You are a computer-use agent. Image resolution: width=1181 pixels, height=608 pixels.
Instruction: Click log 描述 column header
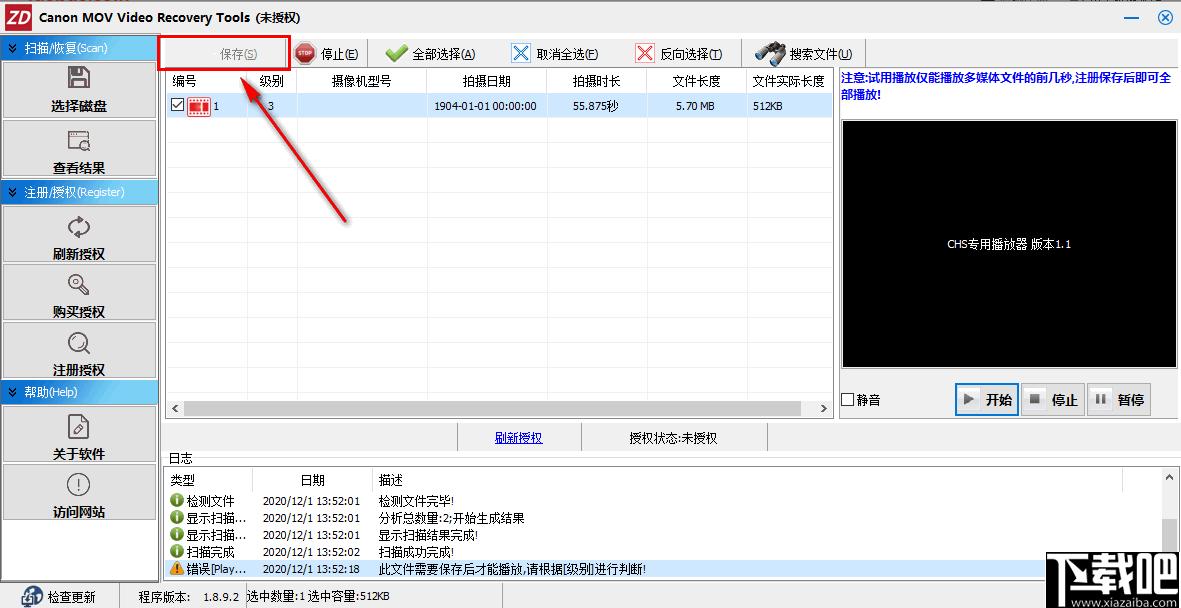(x=747, y=480)
